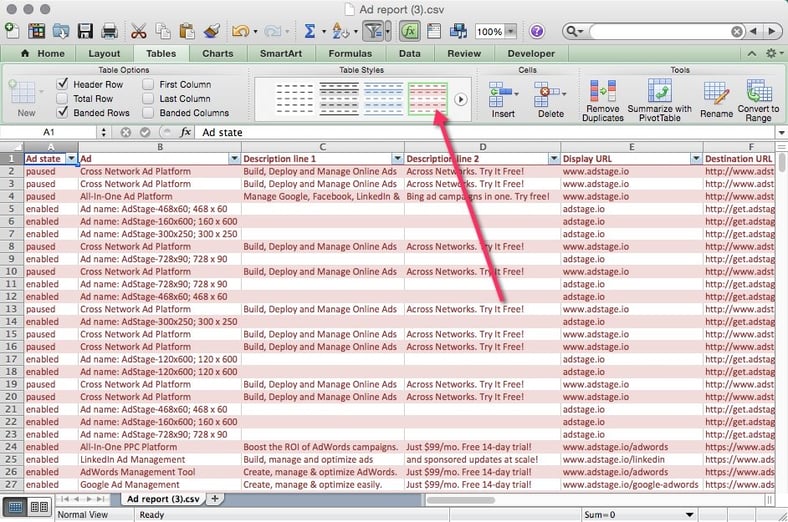Uncheck the Header Row option
This screenshot has width=788, height=522.
click(62, 84)
